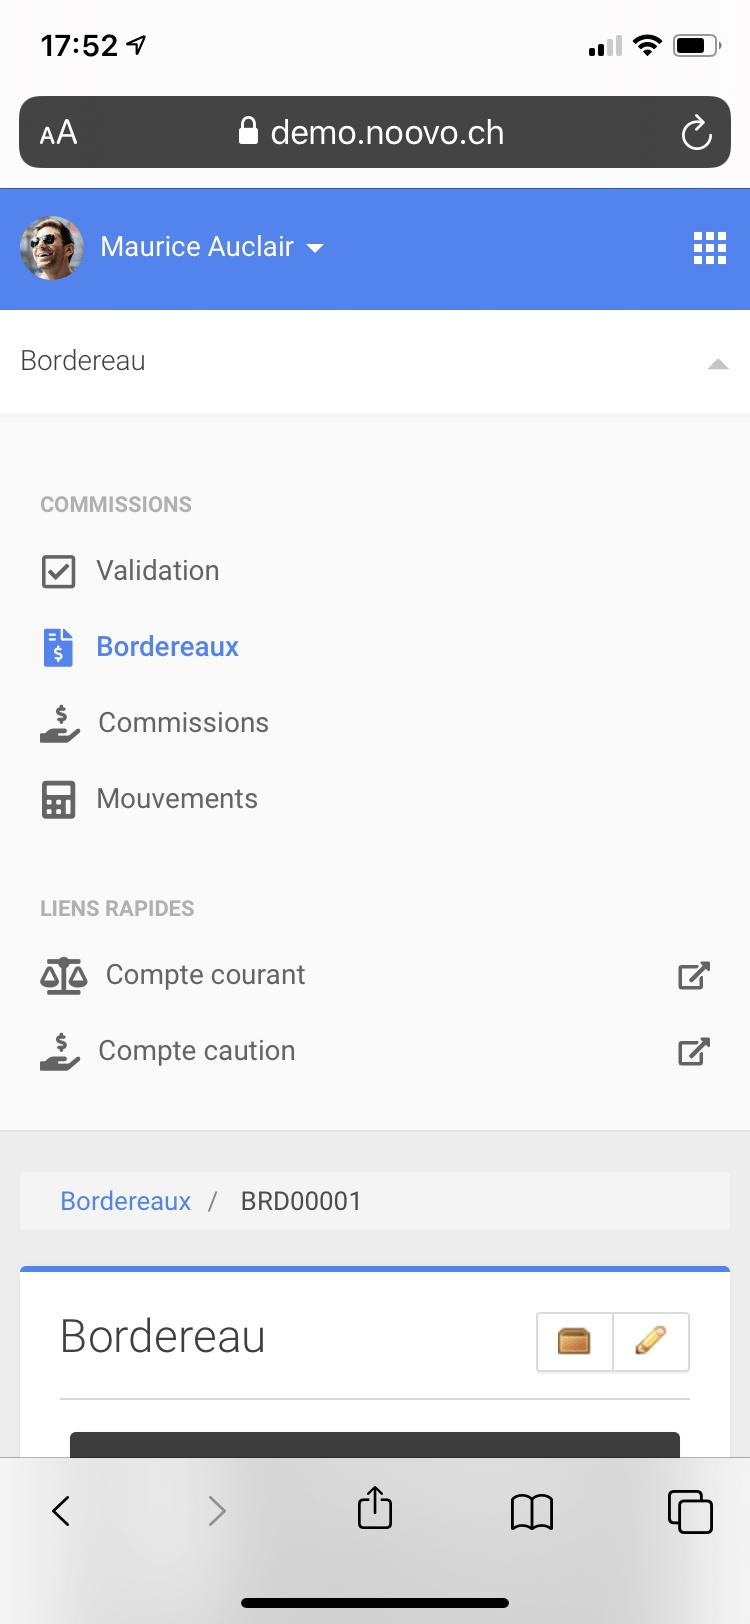Image resolution: width=750 pixels, height=1624 pixels.
Task: Open the Mouvements menu item
Action: (x=177, y=799)
